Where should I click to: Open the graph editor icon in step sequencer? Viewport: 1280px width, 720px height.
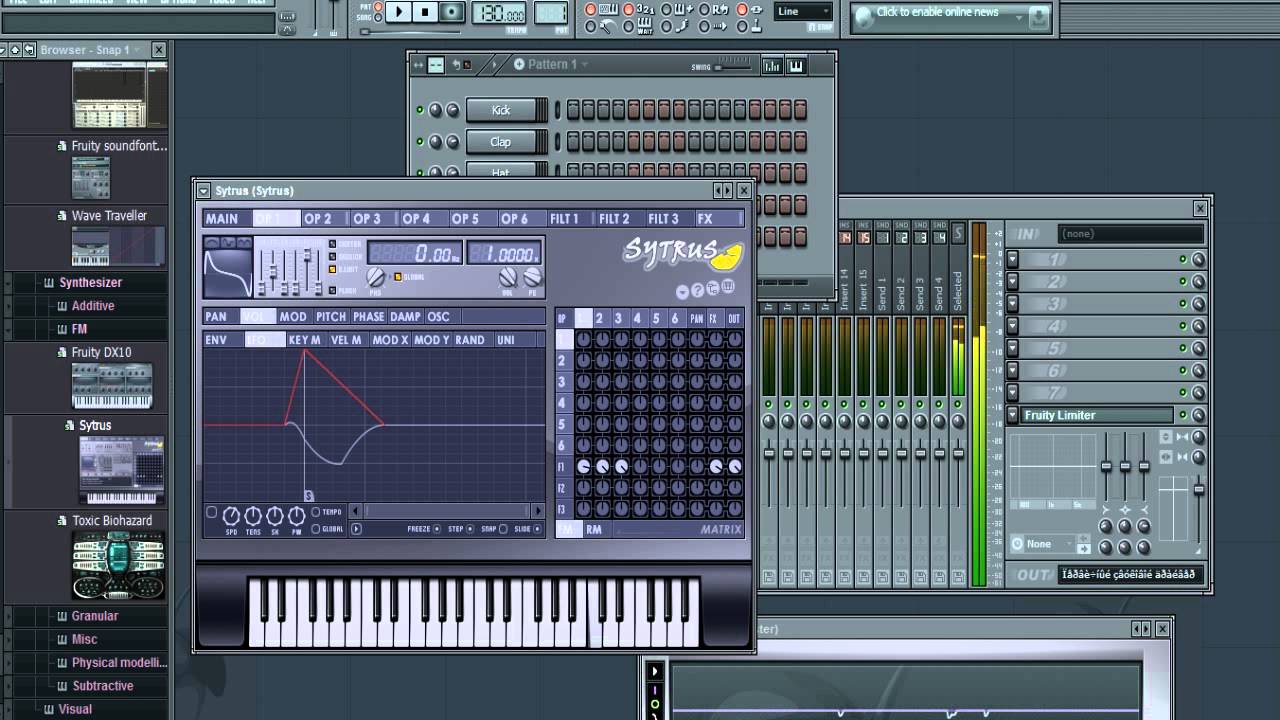772,66
